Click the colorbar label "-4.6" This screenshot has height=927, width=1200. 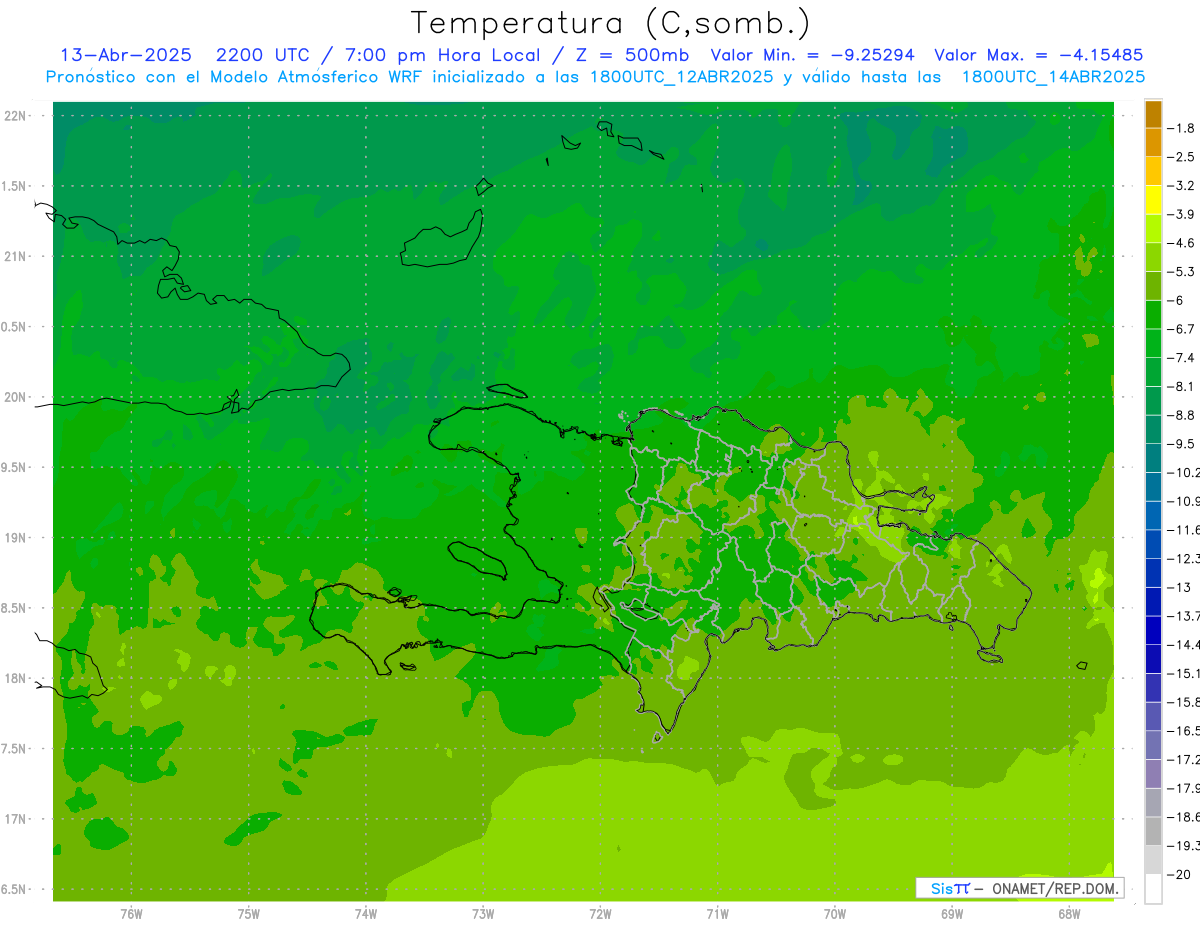coord(1182,243)
